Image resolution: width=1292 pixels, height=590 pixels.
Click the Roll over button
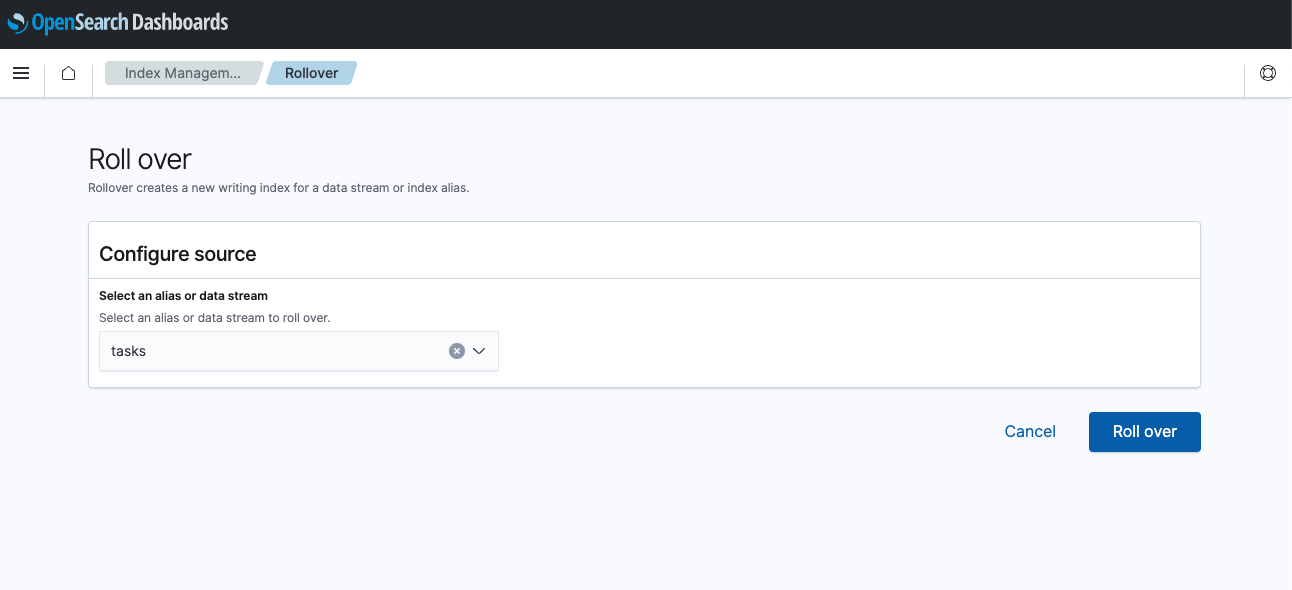click(1144, 431)
